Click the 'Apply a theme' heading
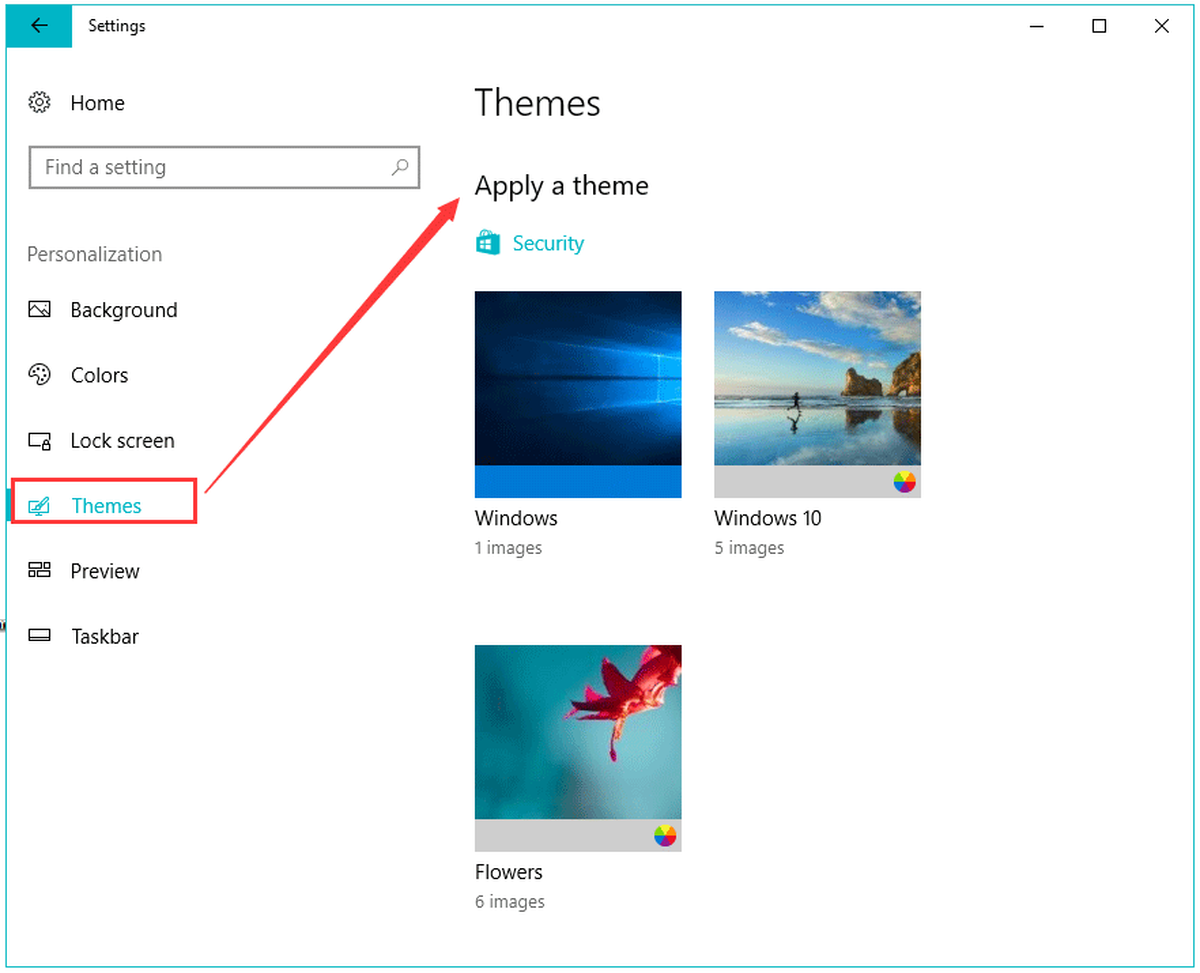 coord(561,186)
